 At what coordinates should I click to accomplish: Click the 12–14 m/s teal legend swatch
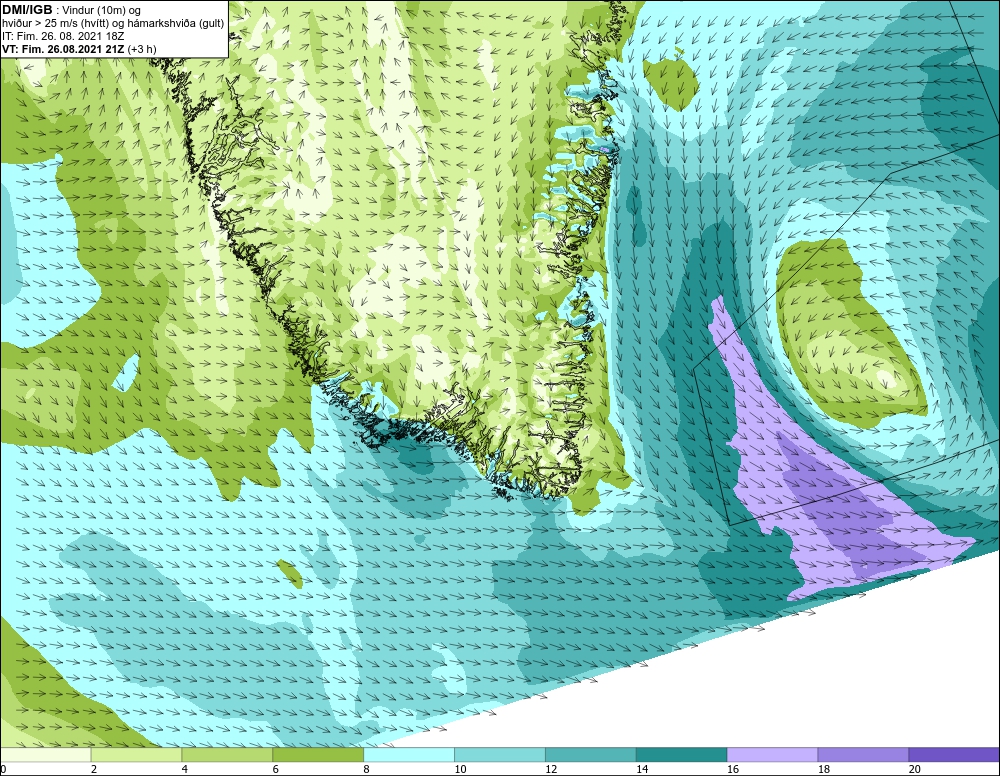coord(591,755)
